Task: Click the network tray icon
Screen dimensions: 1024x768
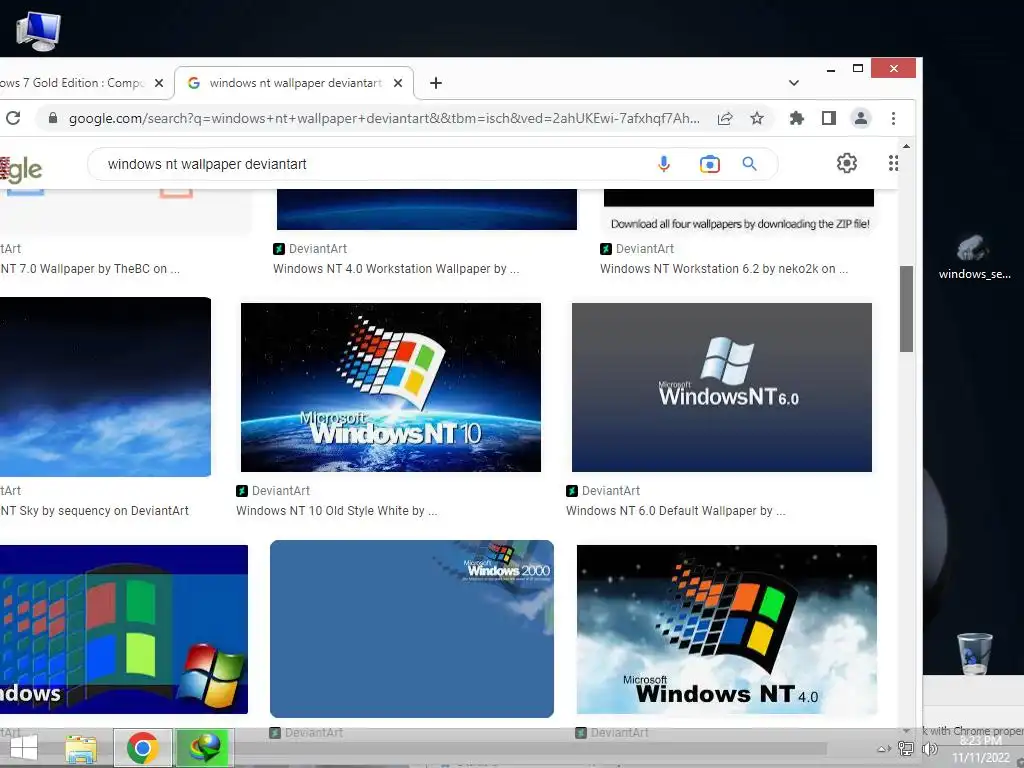Action: pyautogui.click(x=906, y=749)
